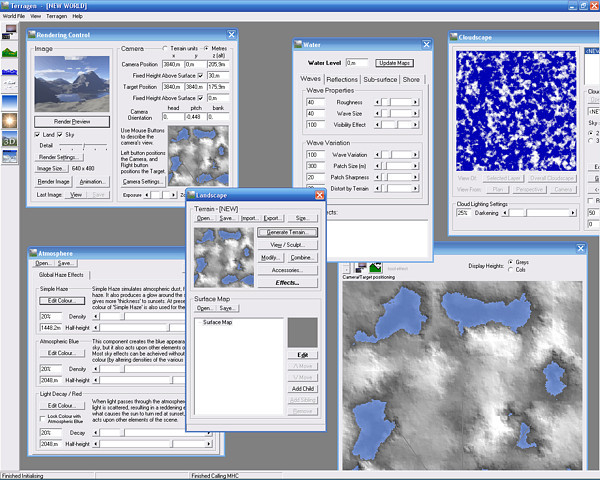The width and height of the screenshot is (600, 480).
Task: Click the Effects button in Landscape
Action: point(287,282)
